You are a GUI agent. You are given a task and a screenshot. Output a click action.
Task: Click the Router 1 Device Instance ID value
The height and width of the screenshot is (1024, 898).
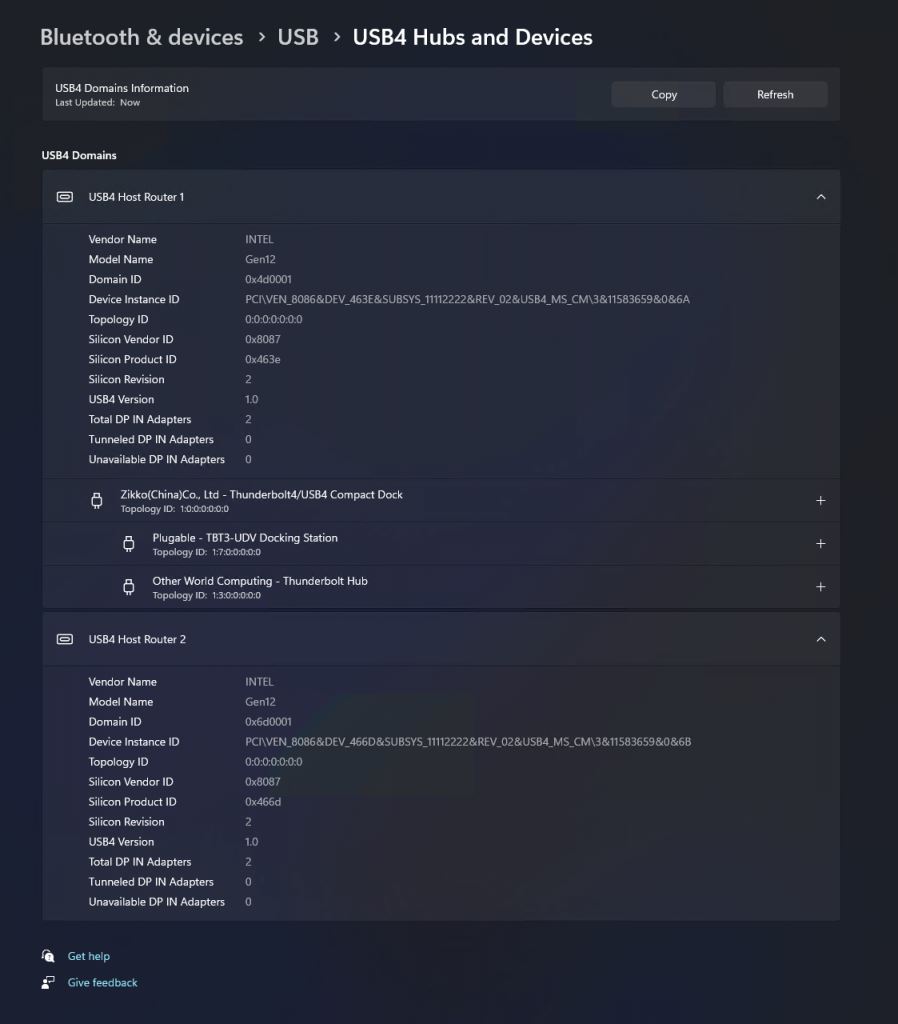click(467, 299)
